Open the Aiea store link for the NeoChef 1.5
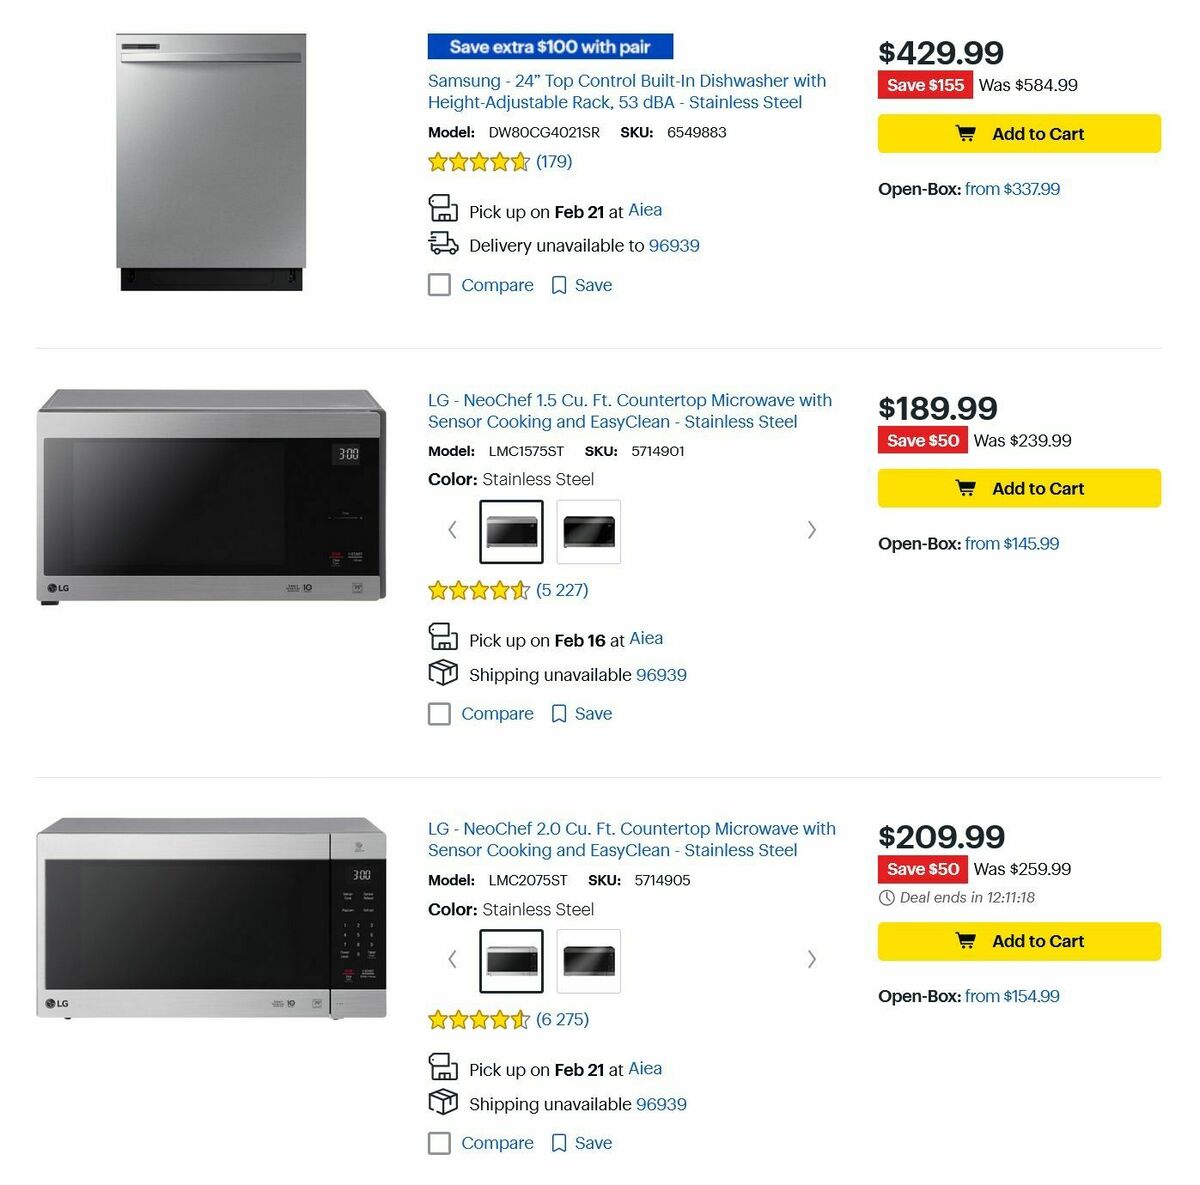Viewport: 1200px width, 1185px height. point(646,638)
